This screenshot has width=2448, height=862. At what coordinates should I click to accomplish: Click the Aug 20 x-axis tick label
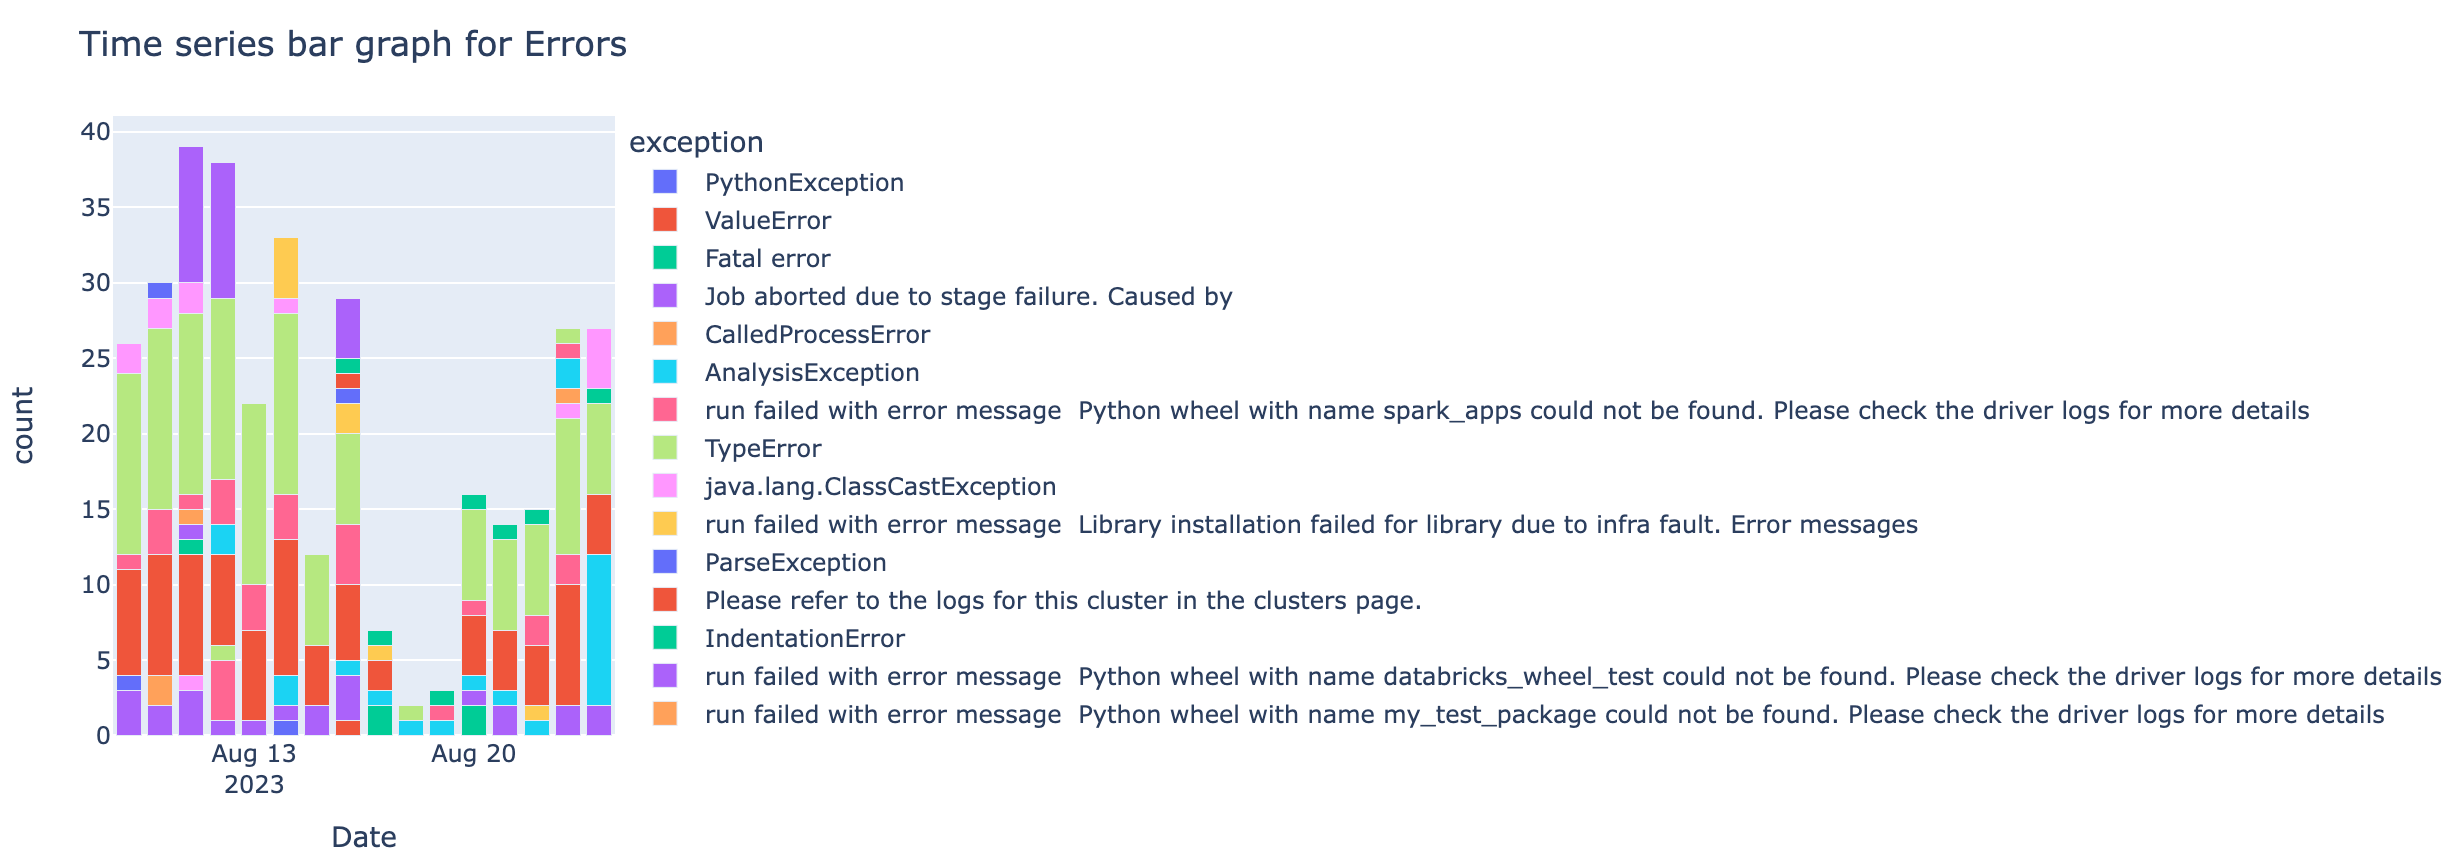474,754
